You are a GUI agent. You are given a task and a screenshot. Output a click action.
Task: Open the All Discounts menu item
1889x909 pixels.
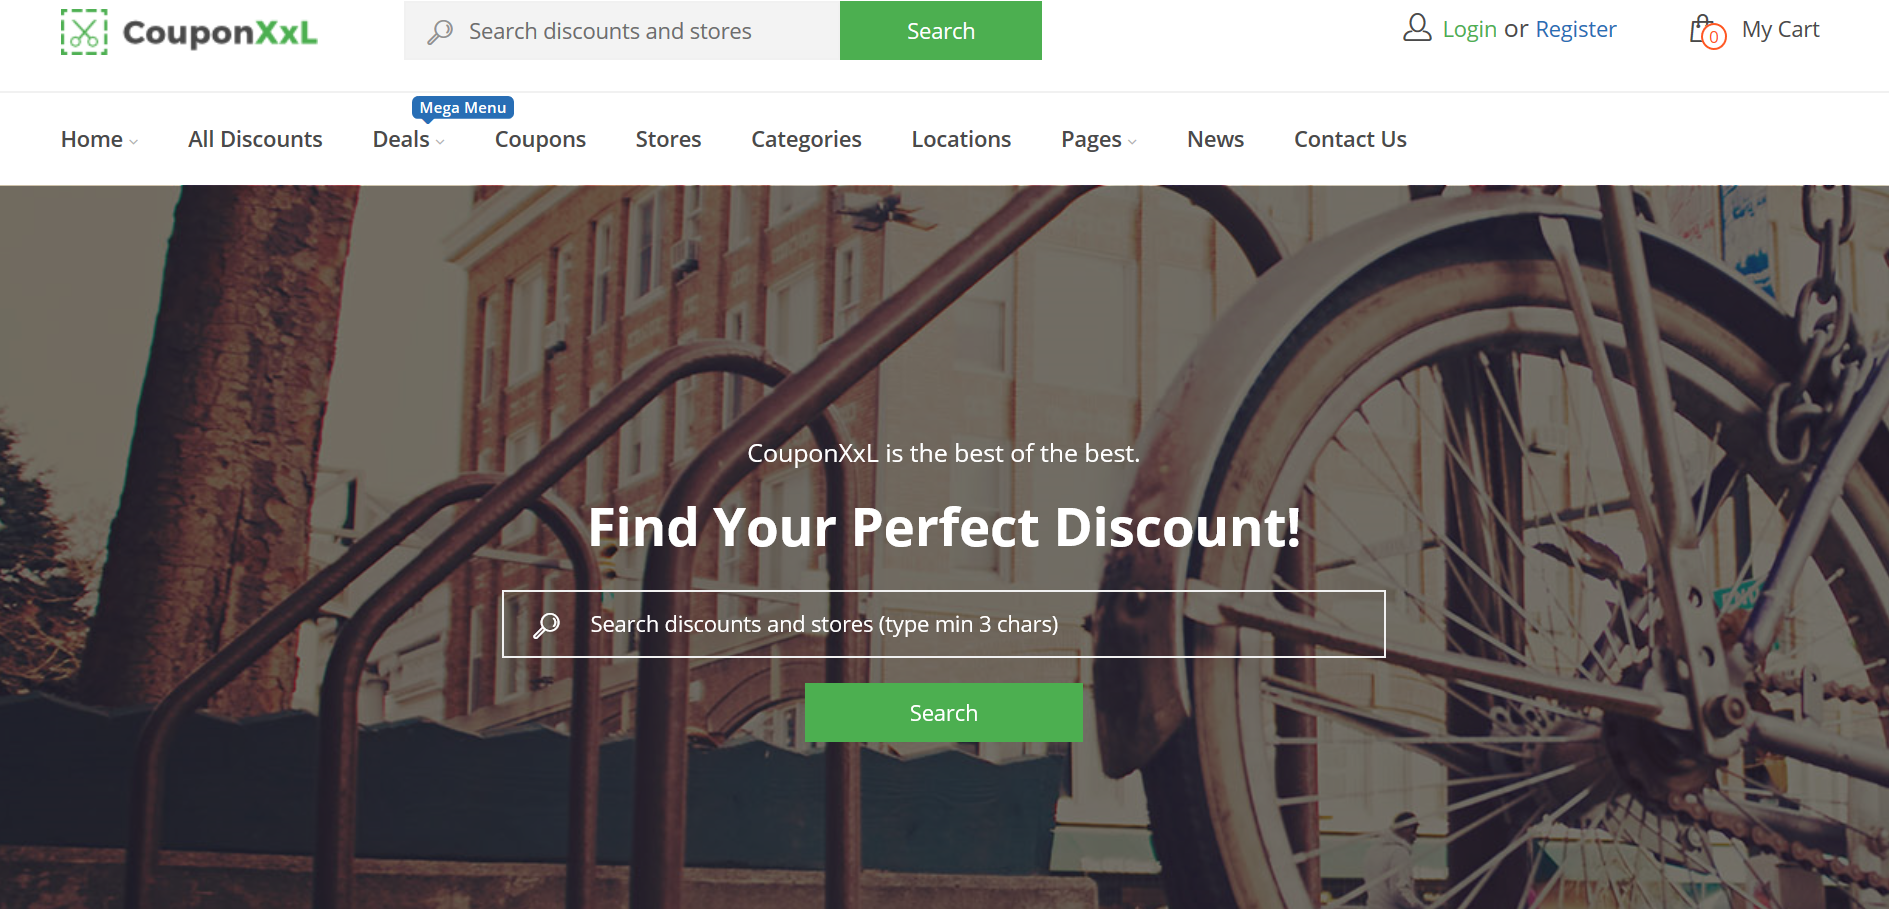[255, 139]
